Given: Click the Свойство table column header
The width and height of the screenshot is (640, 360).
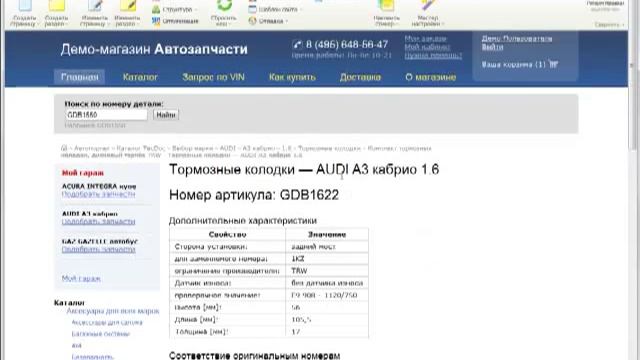Looking at the screenshot, I should tap(227, 235).
